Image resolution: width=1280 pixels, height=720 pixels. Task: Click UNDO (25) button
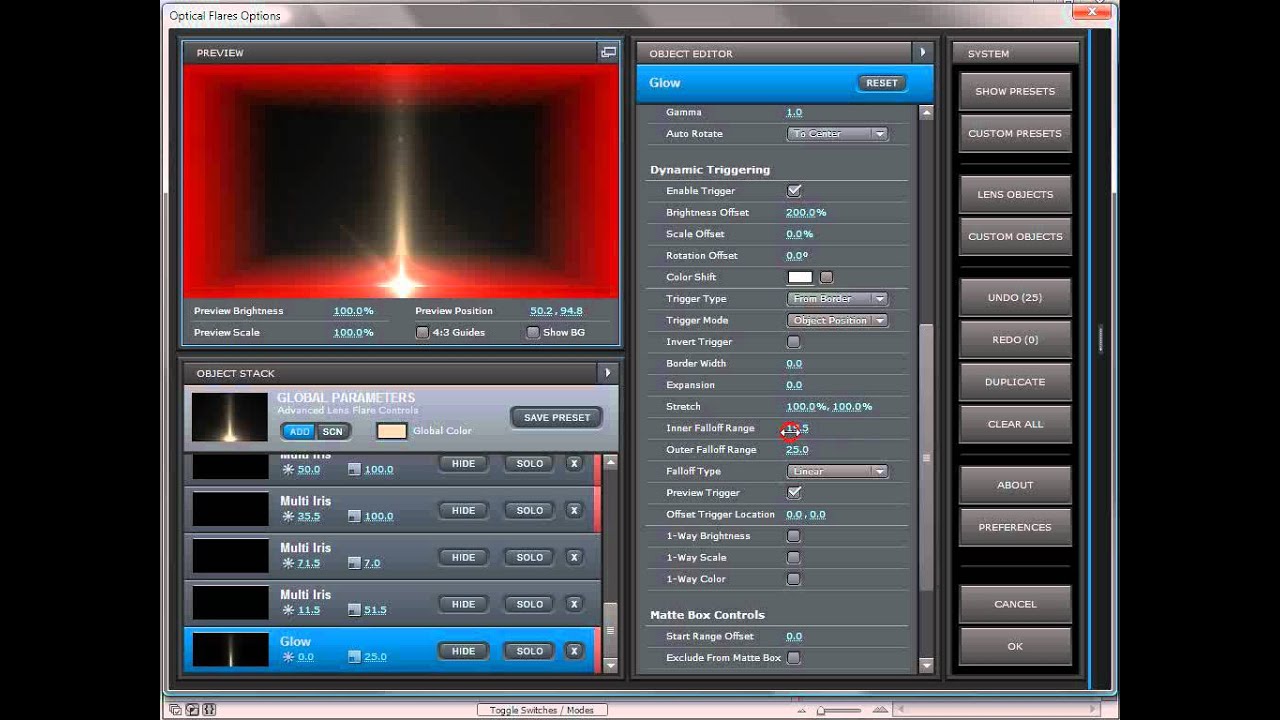[1015, 297]
